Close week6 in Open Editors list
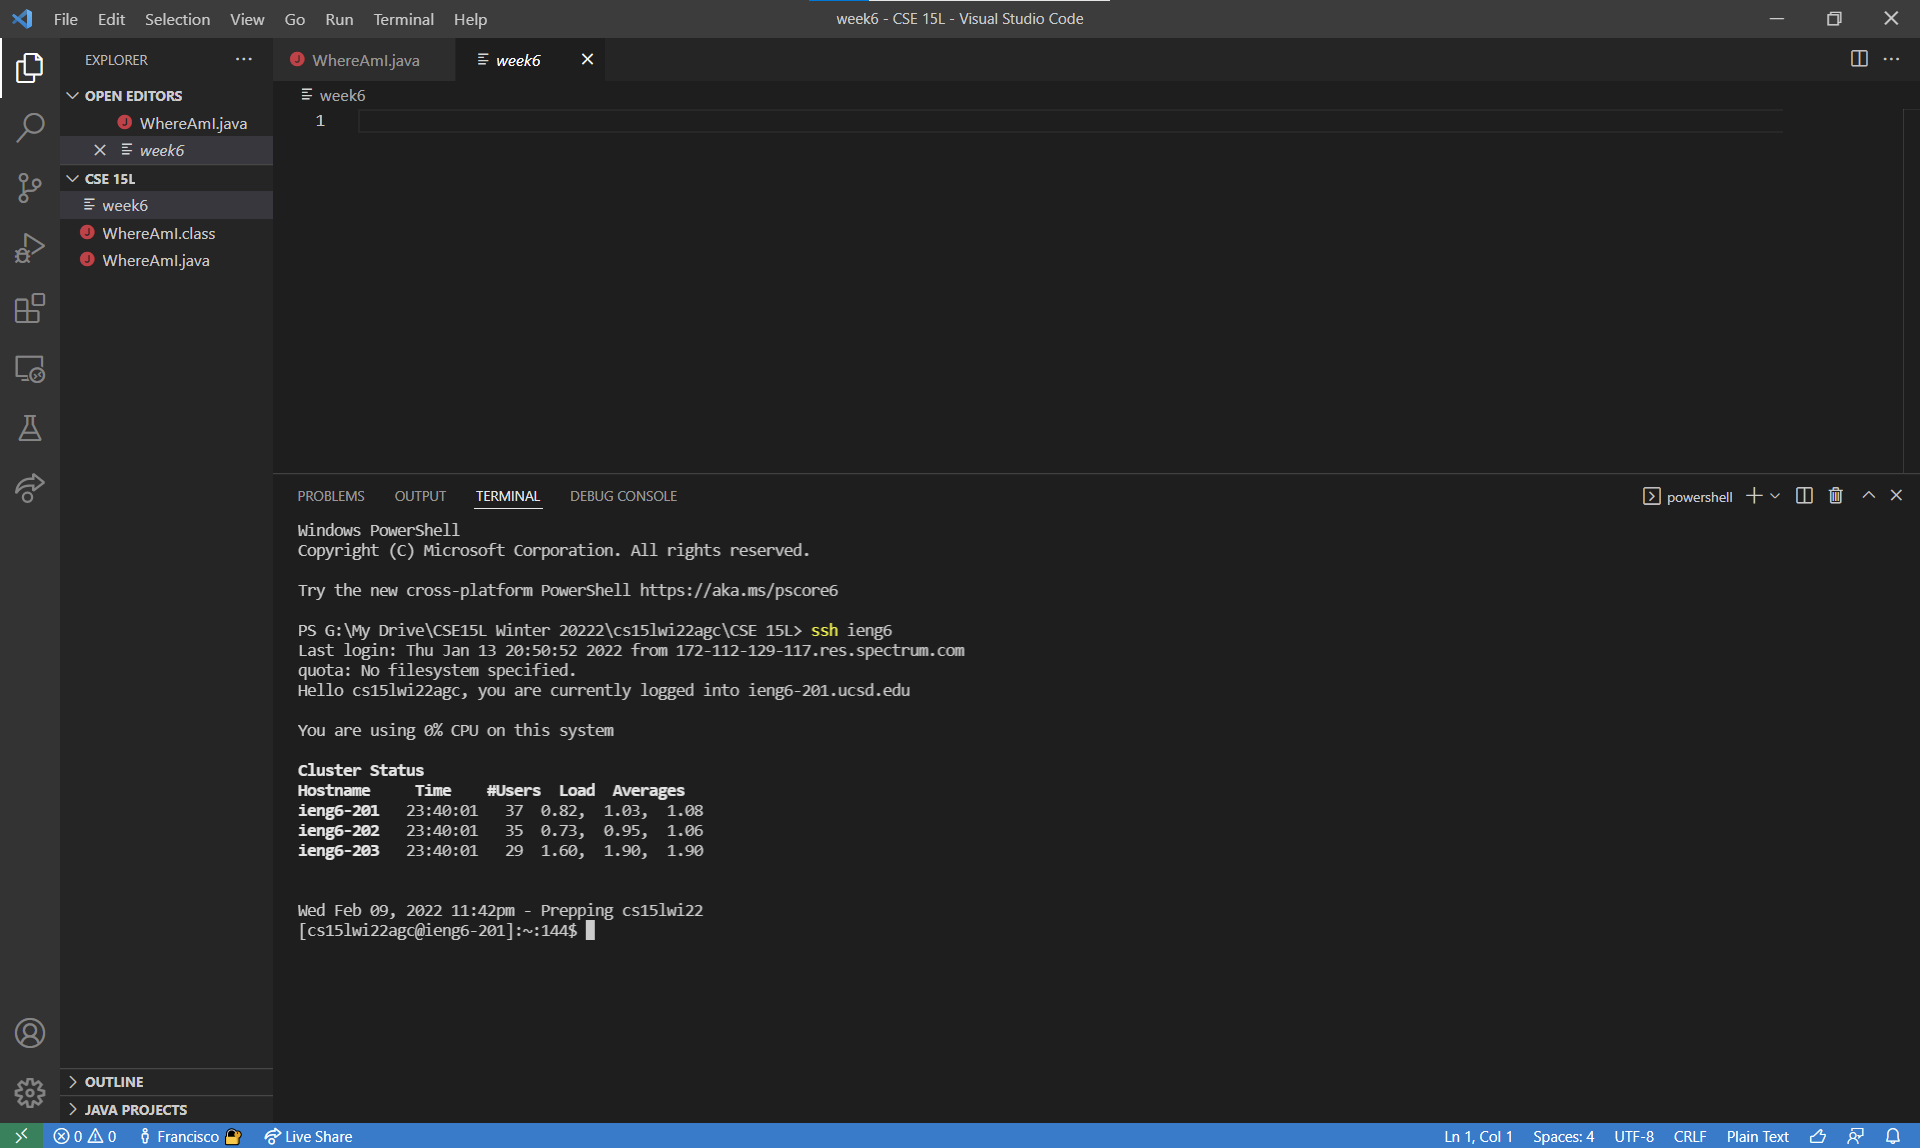 100,150
